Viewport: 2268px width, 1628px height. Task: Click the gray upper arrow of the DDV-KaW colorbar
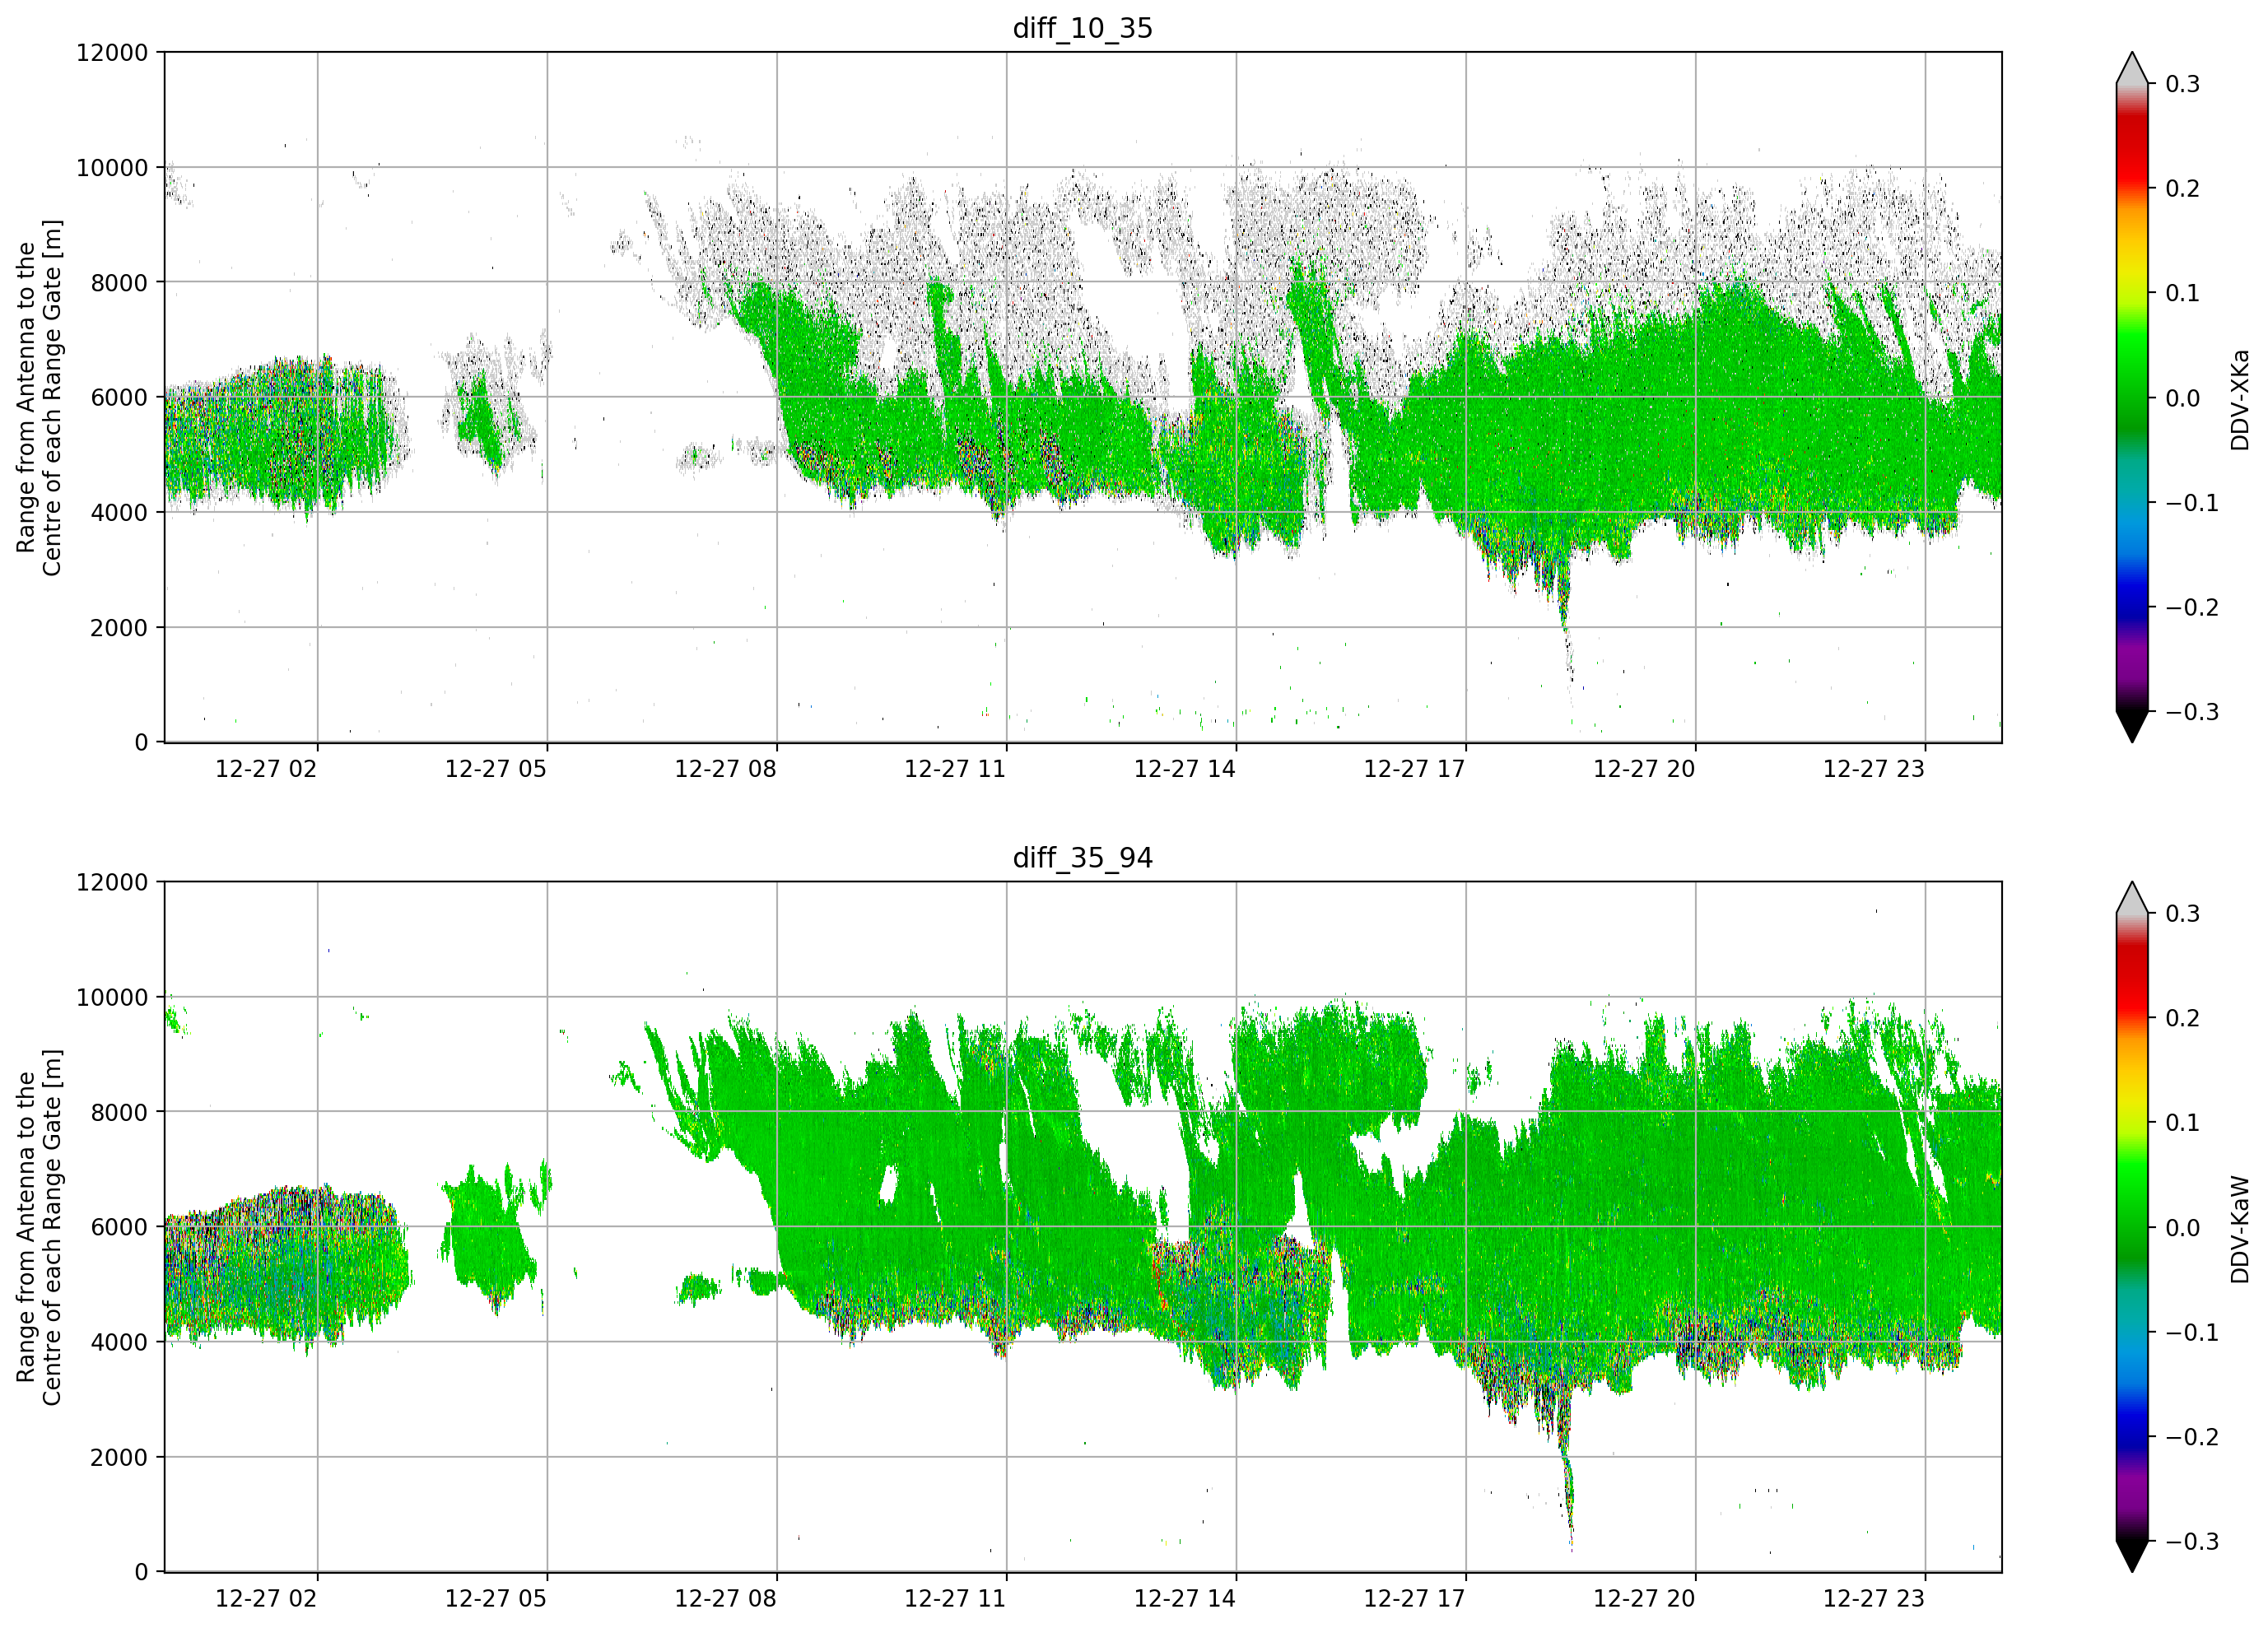click(x=2132, y=898)
